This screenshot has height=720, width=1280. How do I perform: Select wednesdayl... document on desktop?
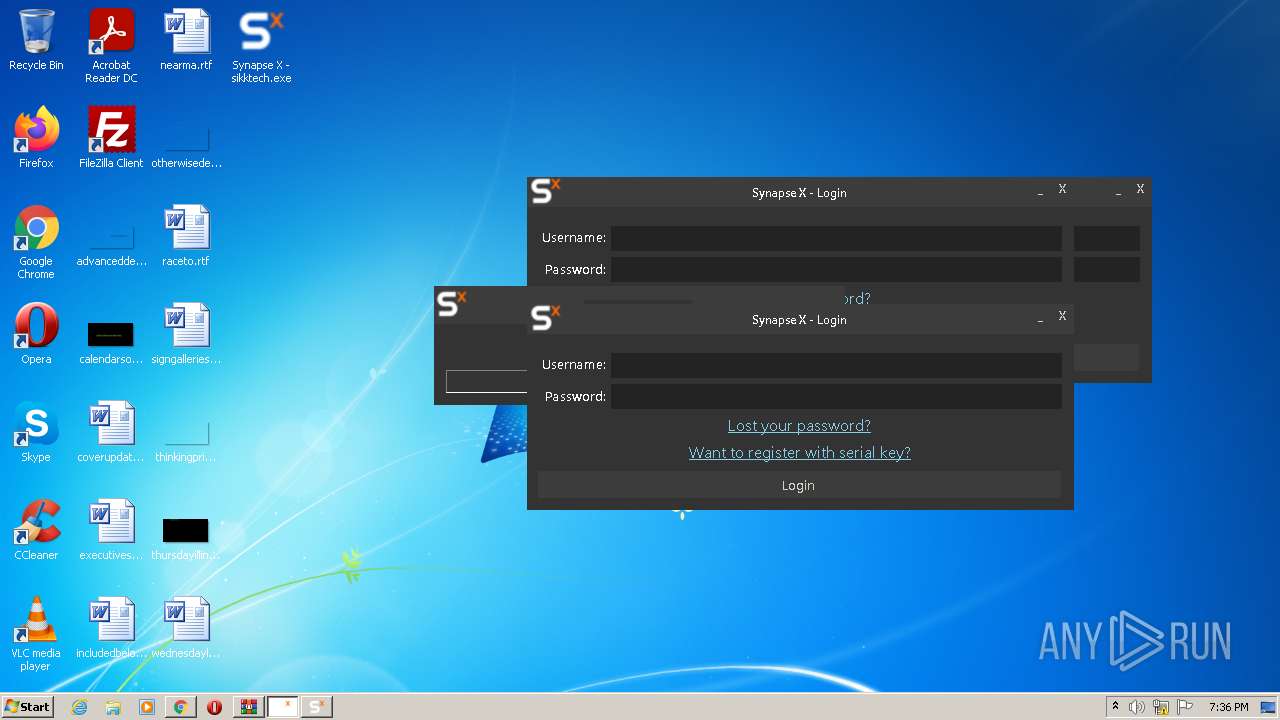pos(186,628)
